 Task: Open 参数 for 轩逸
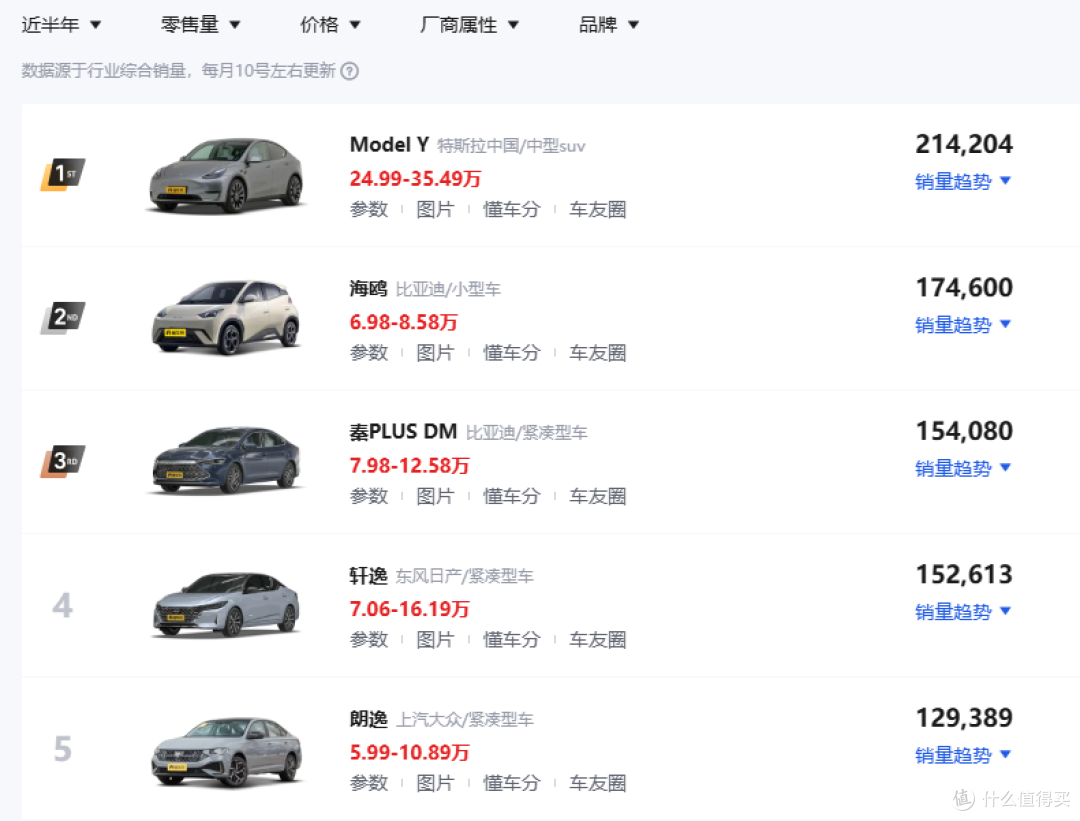(x=369, y=640)
